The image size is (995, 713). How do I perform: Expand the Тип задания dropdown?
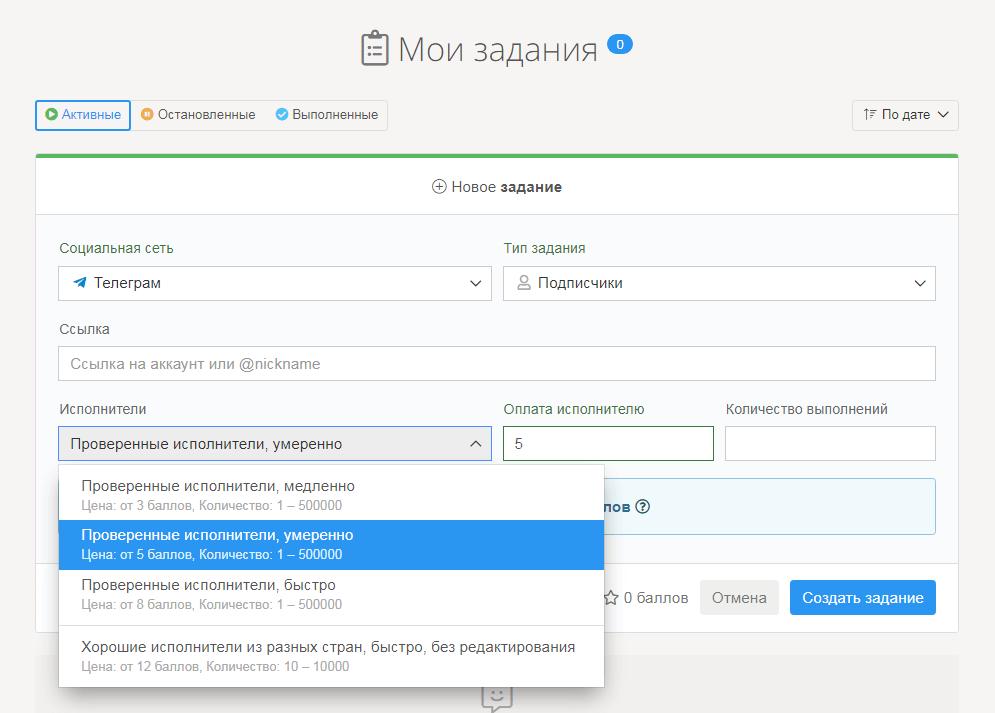tap(719, 283)
